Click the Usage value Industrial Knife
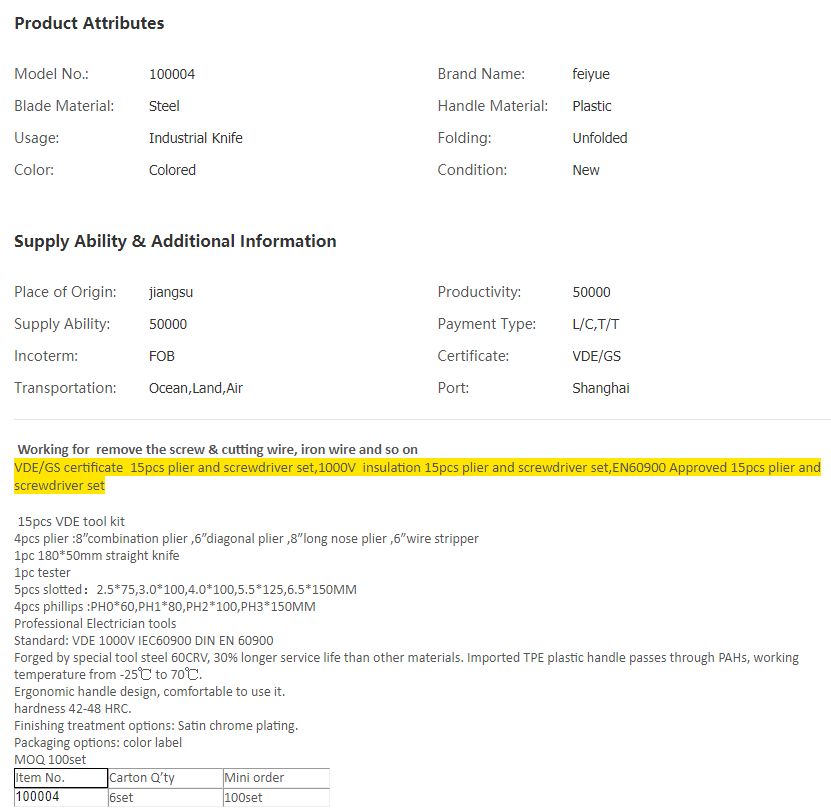831x811 pixels. pyautogui.click(x=196, y=138)
